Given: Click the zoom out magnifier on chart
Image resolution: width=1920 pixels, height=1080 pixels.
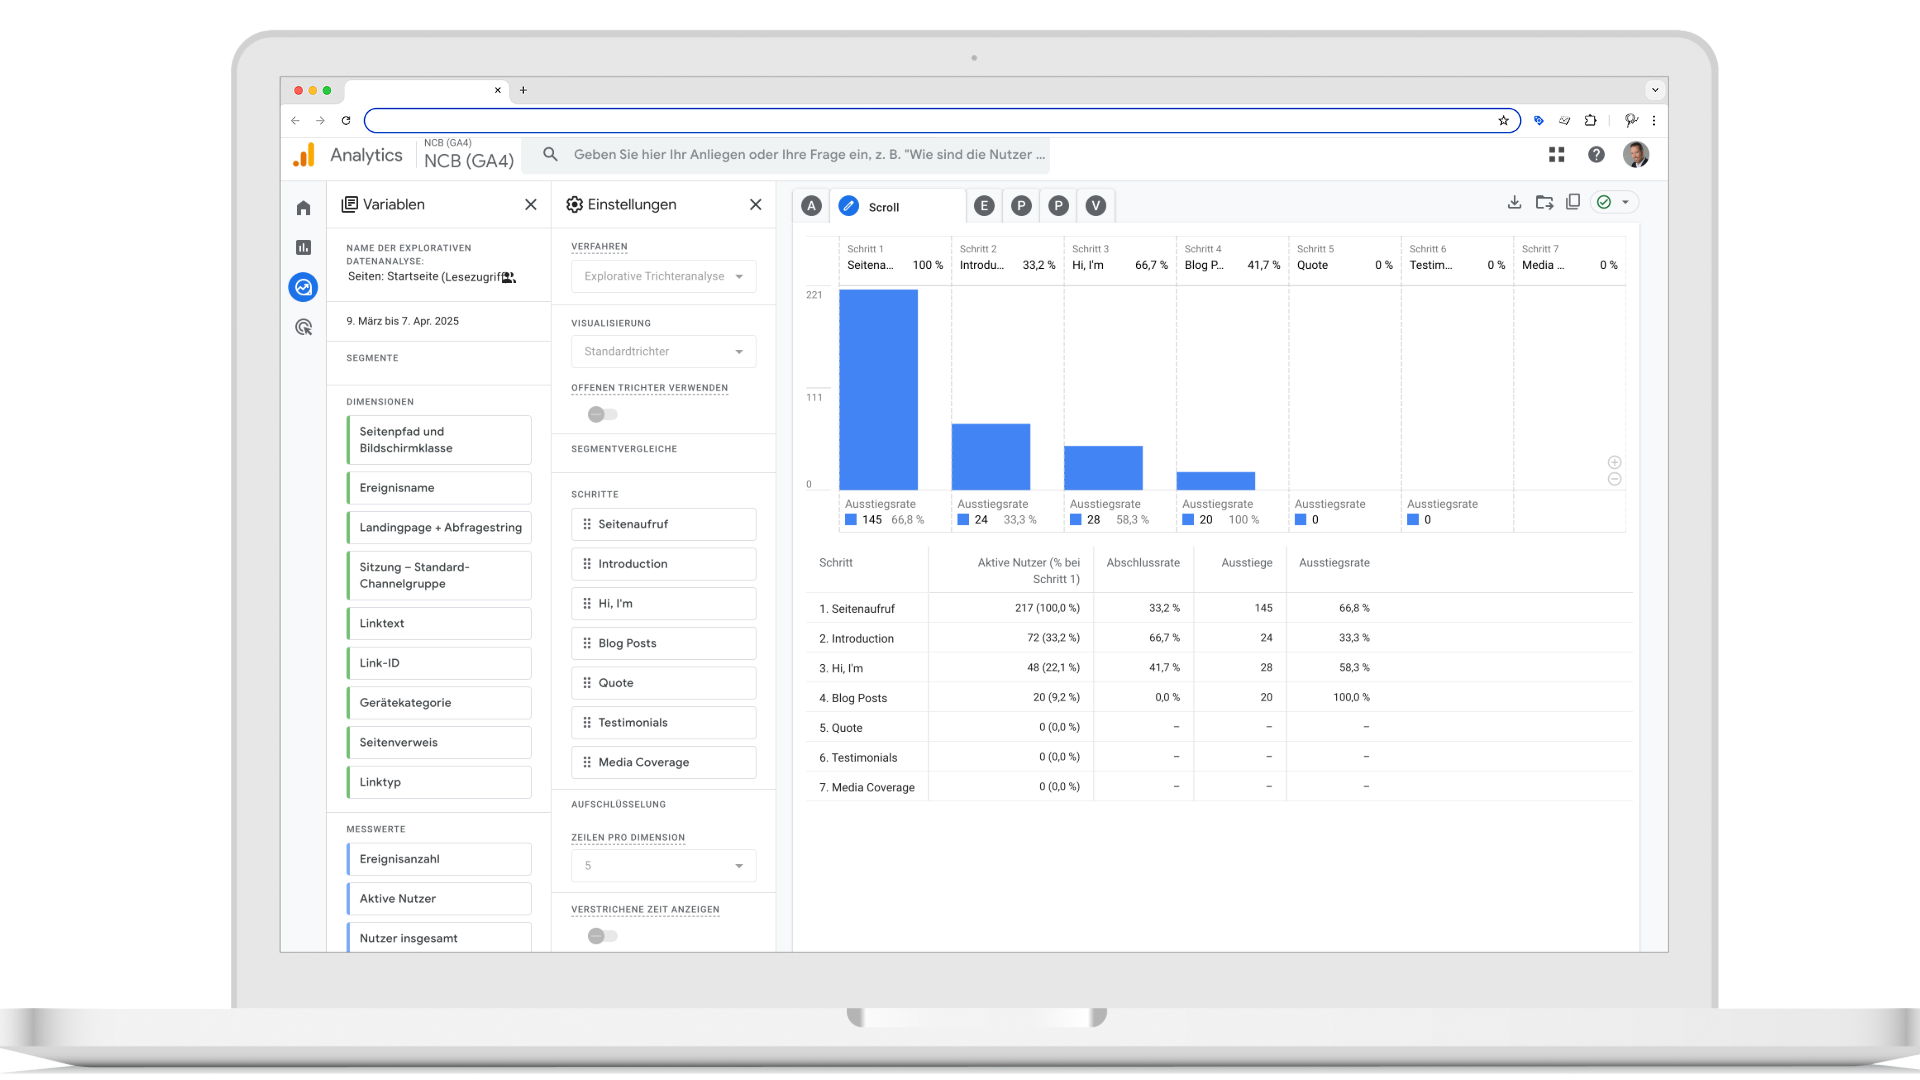Looking at the screenshot, I should click(x=1614, y=480).
